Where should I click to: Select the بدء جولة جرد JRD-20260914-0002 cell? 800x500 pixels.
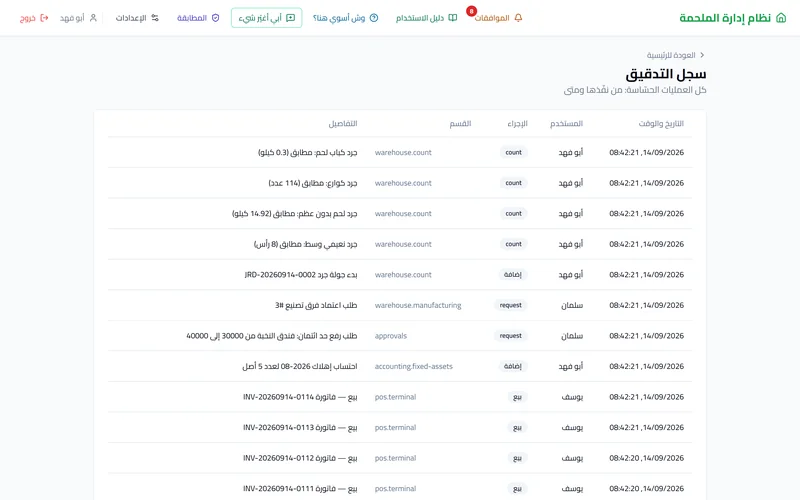301,274
